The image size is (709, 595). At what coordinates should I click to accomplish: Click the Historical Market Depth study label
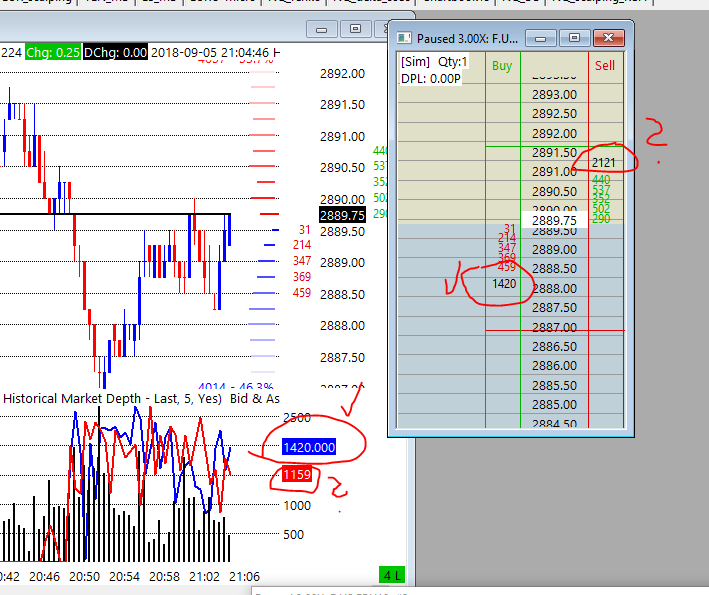[112, 399]
